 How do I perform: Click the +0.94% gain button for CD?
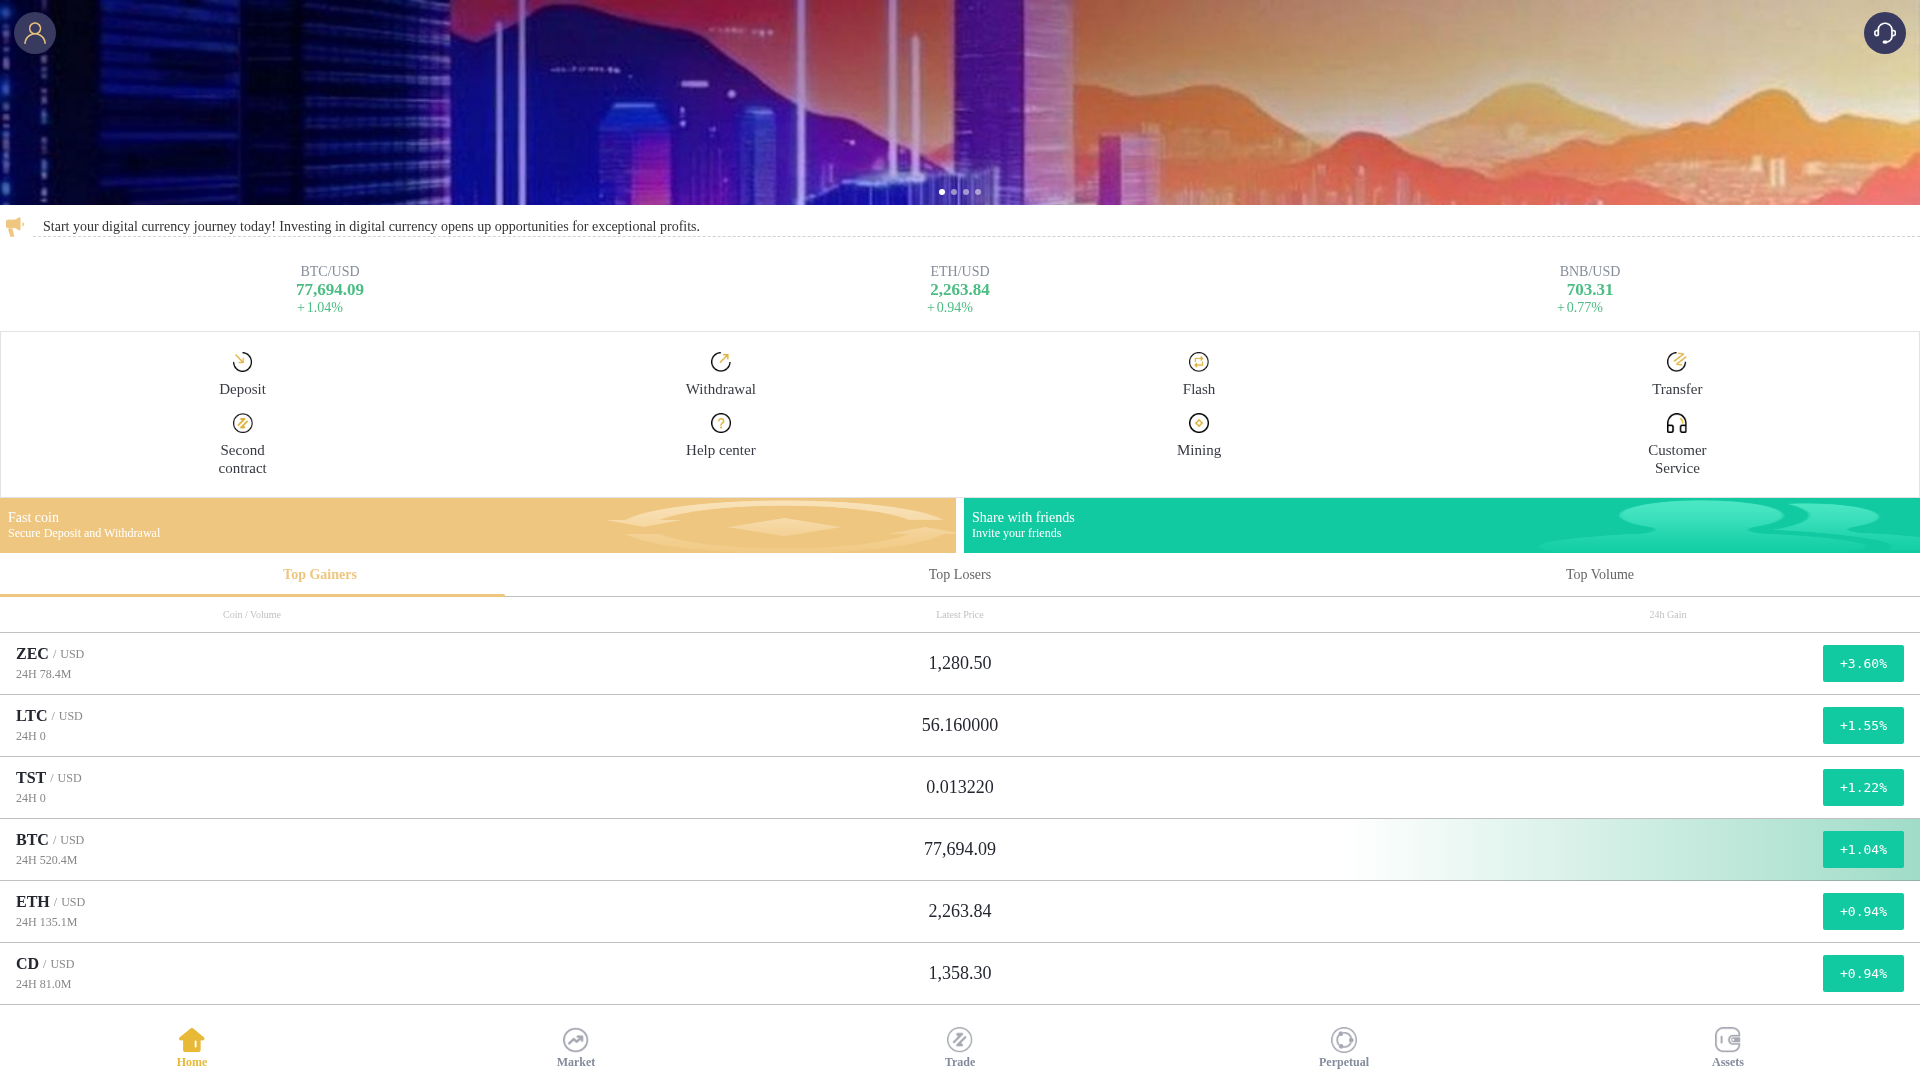tap(1863, 974)
